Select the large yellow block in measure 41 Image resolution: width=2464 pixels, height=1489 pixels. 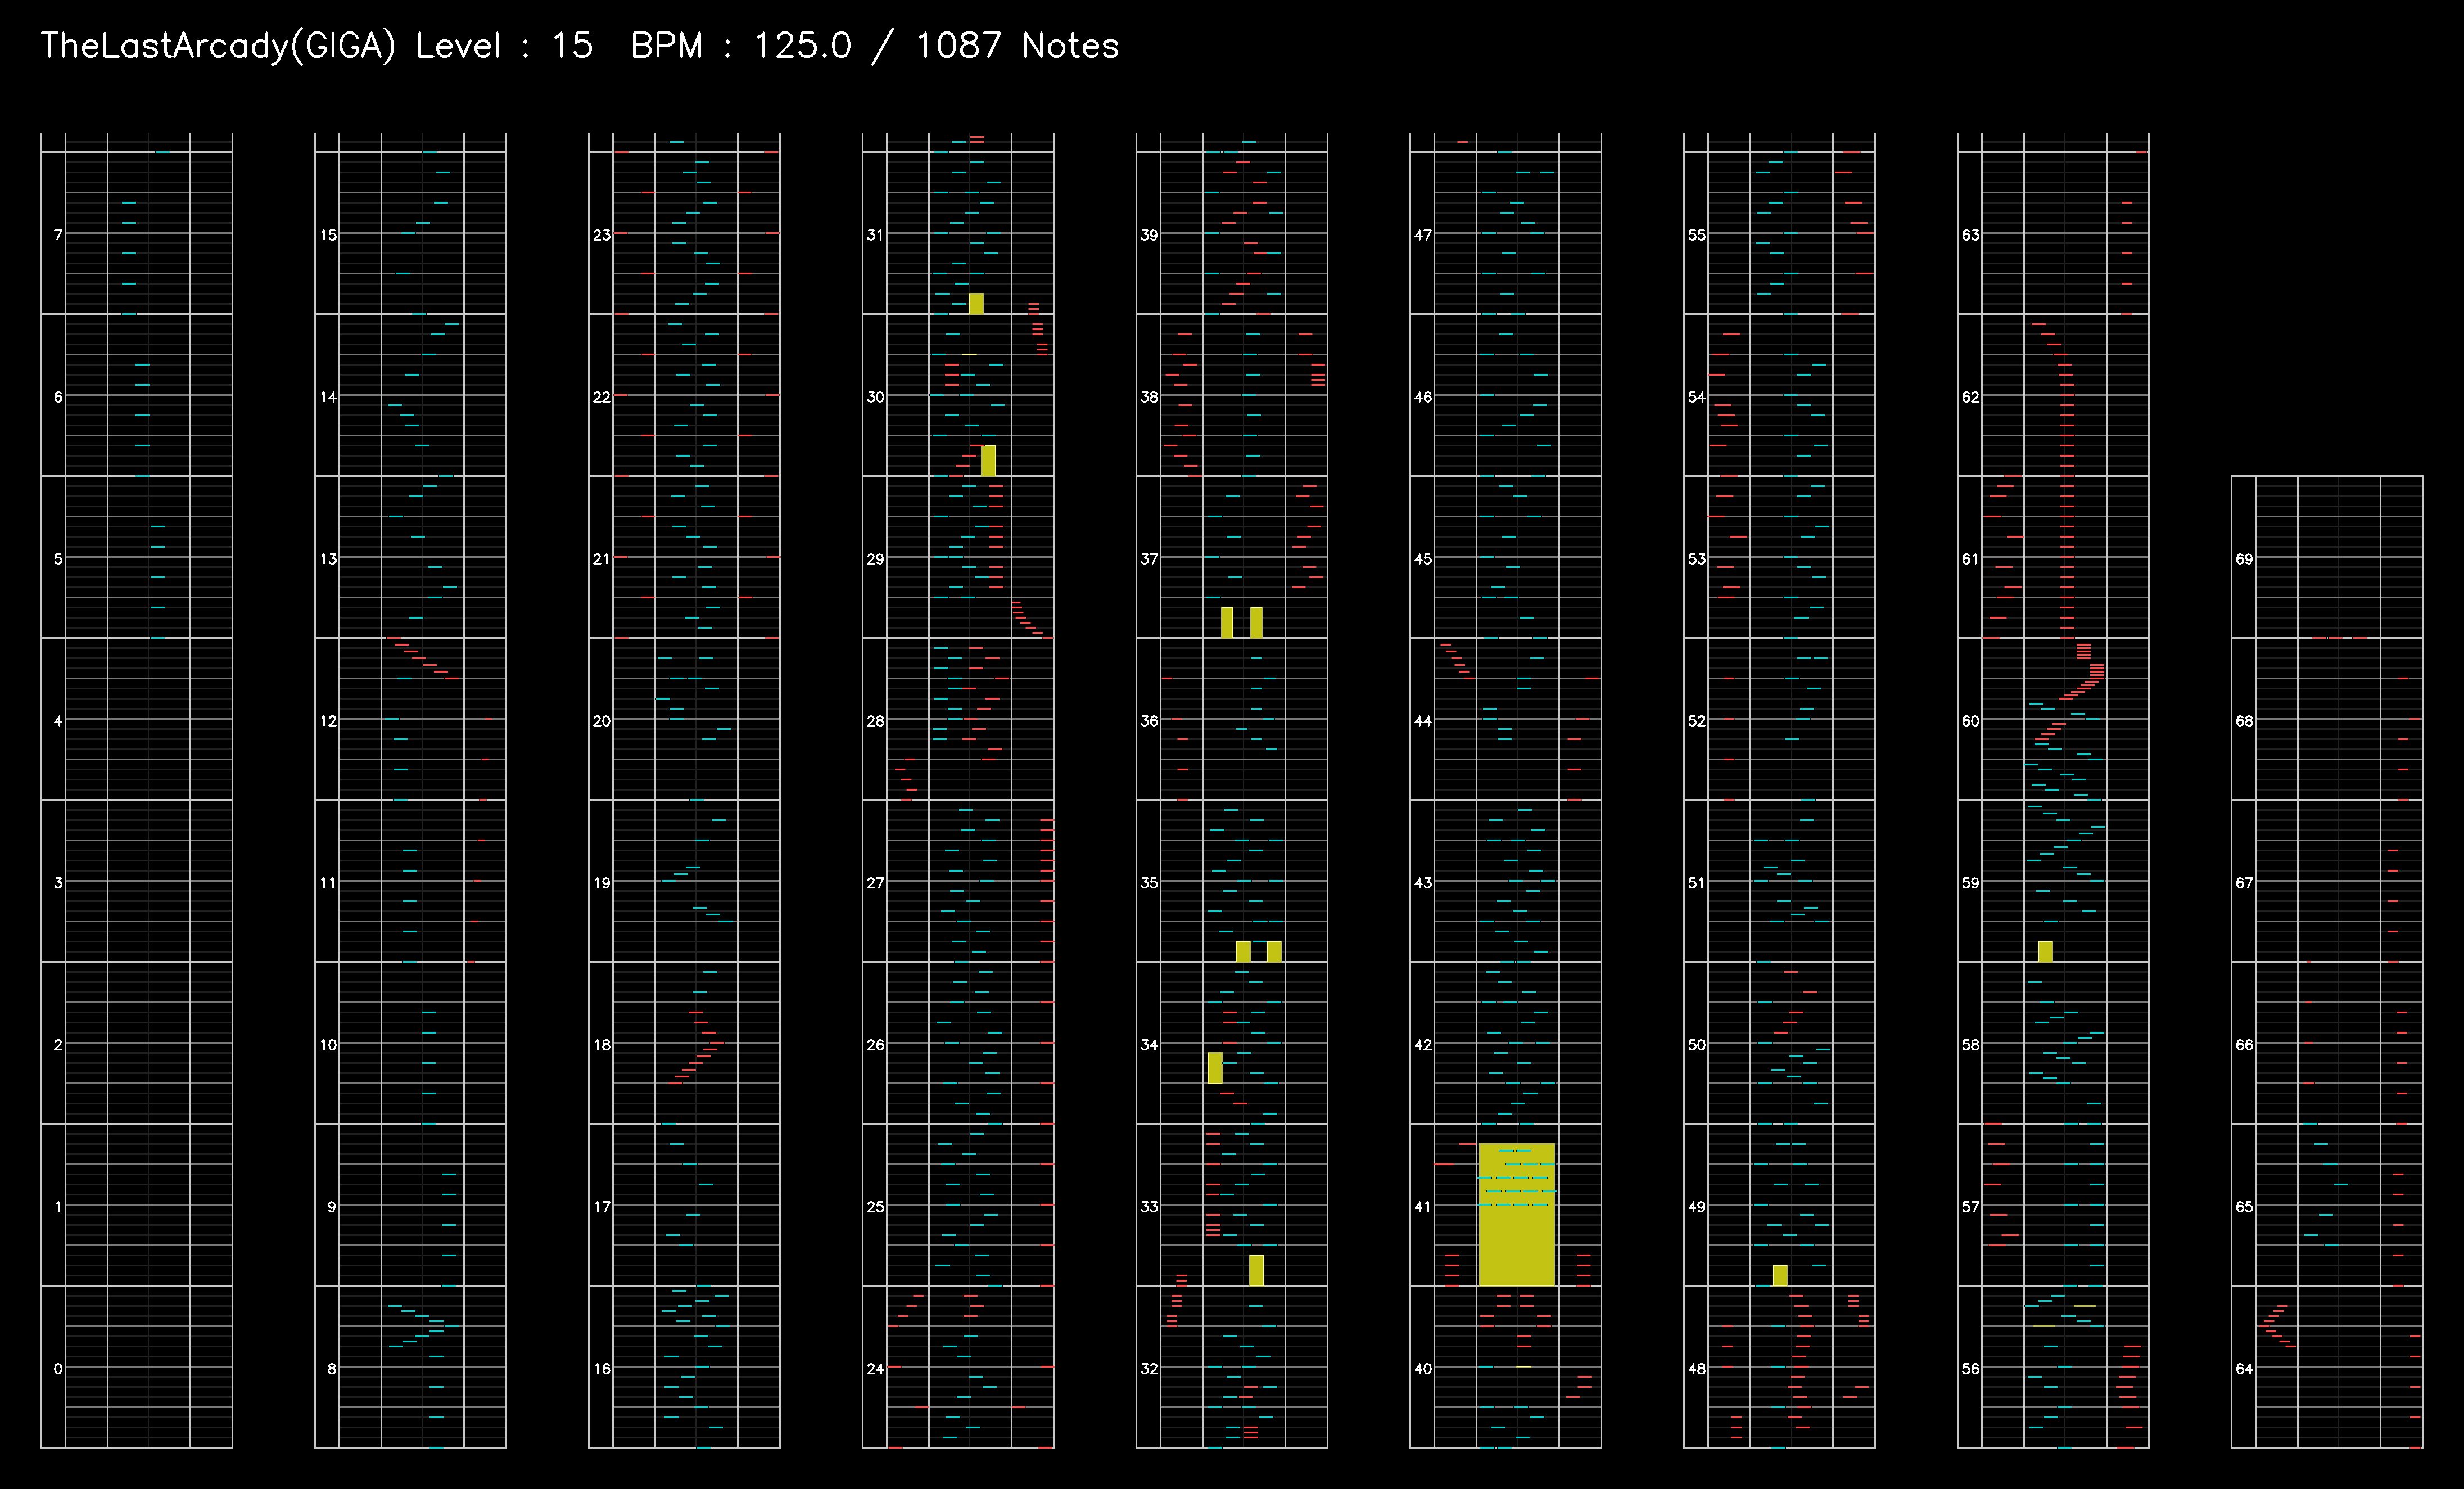[x=1516, y=1214]
